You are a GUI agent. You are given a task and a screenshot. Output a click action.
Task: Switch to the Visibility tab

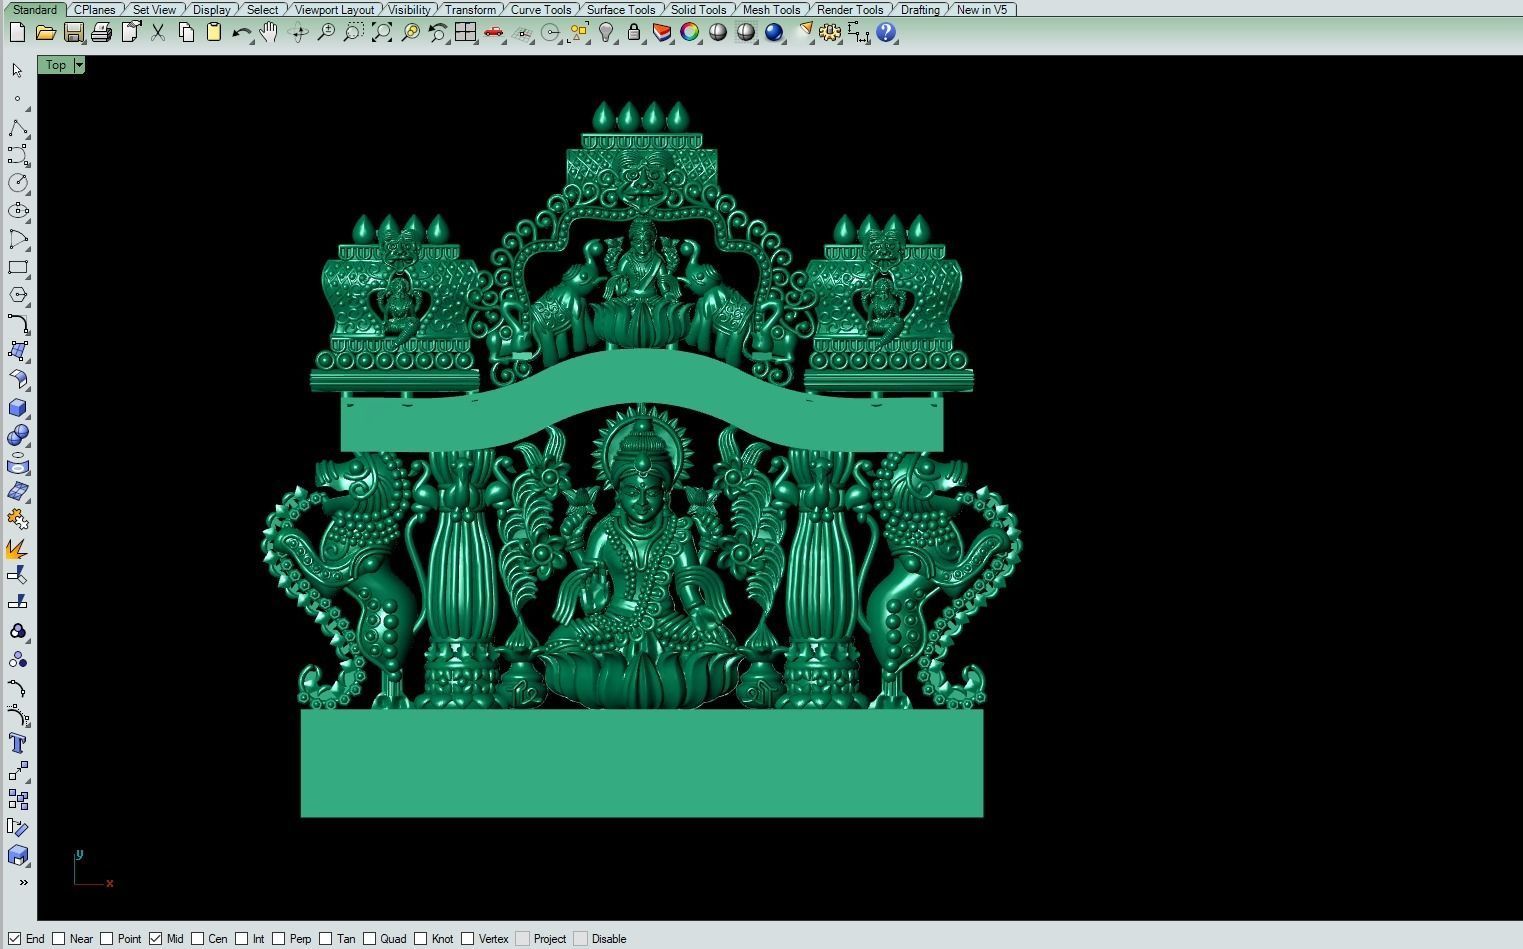point(409,9)
